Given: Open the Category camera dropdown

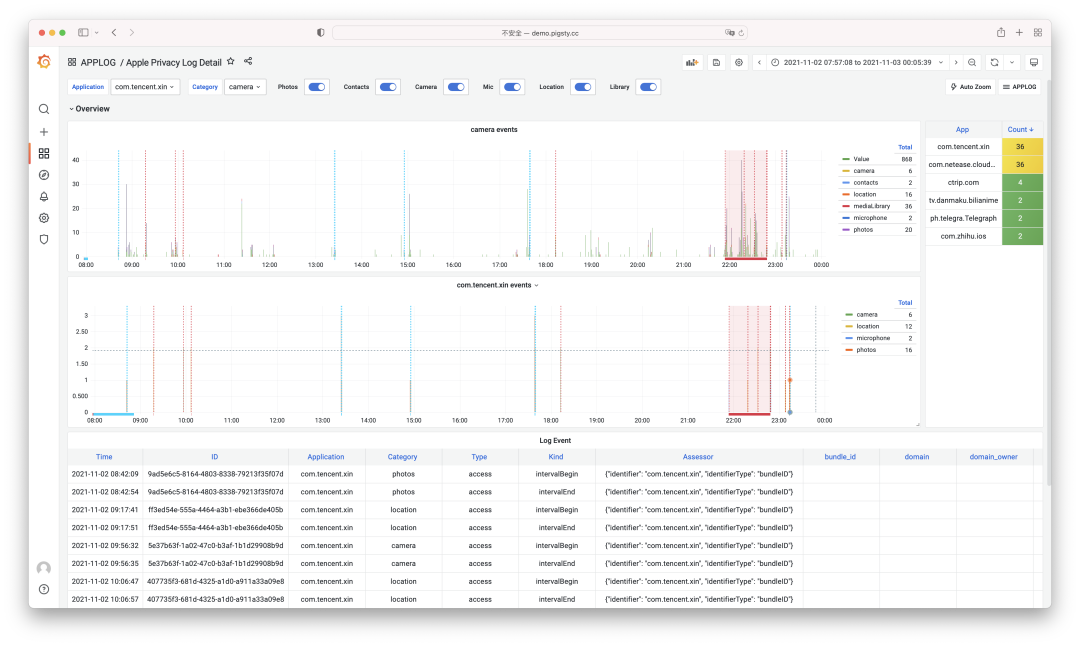Looking at the screenshot, I should [x=245, y=87].
